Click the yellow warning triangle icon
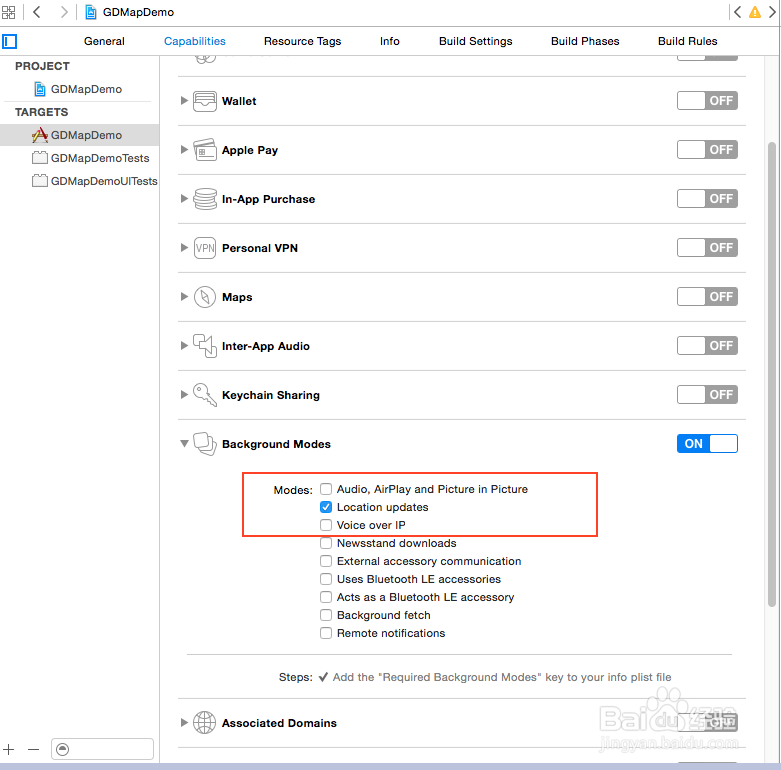This screenshot has width=781, height=770. [x=755, y=12]
